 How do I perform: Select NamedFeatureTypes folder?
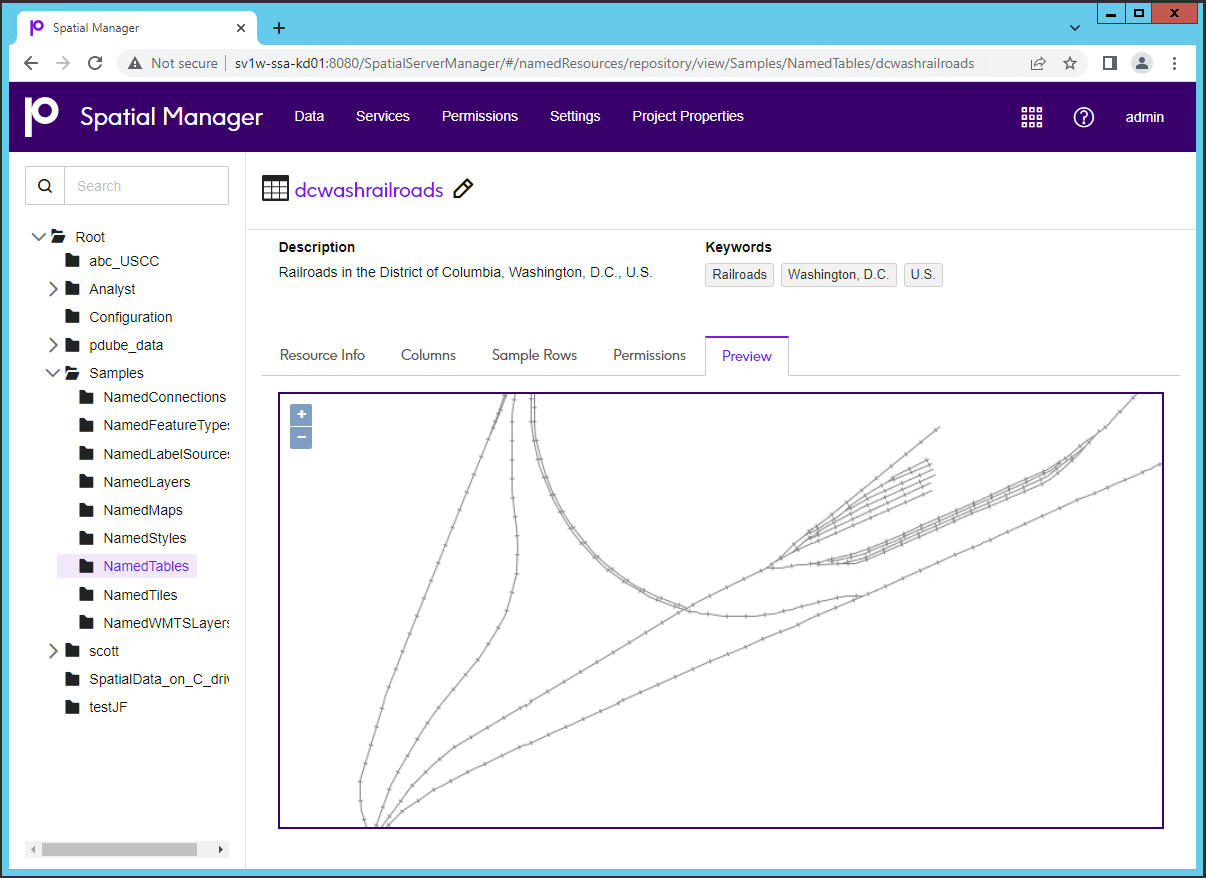point(166,425)
